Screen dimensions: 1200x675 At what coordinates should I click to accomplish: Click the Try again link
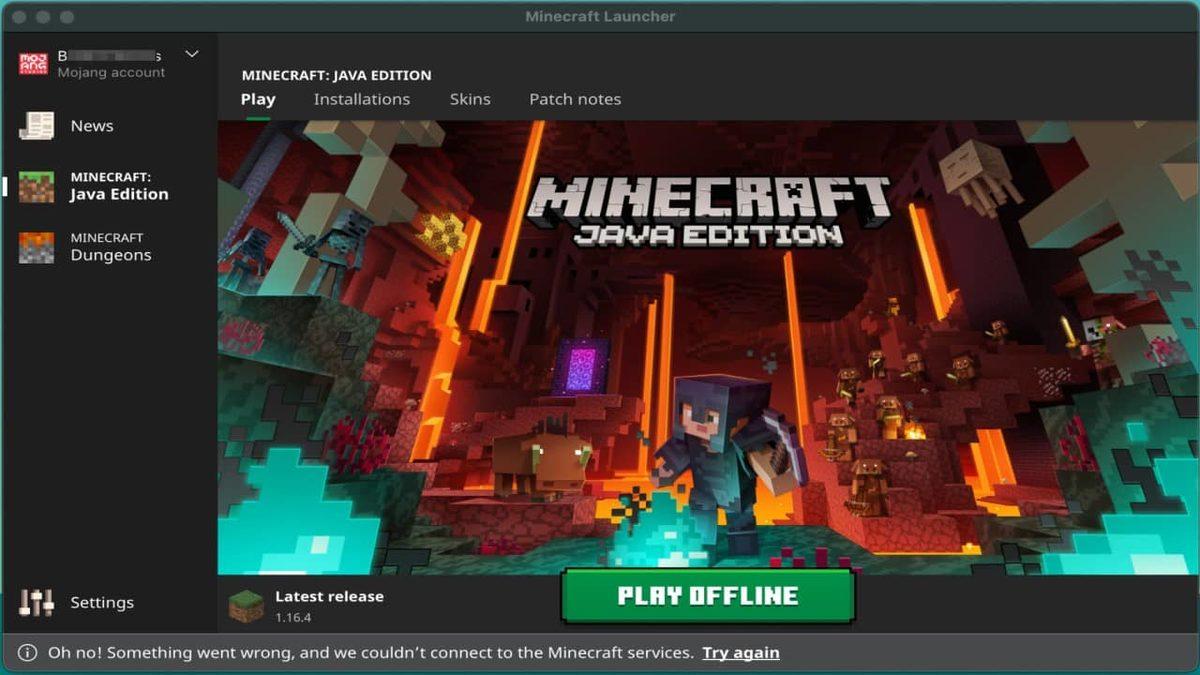(x=740, y=652)
